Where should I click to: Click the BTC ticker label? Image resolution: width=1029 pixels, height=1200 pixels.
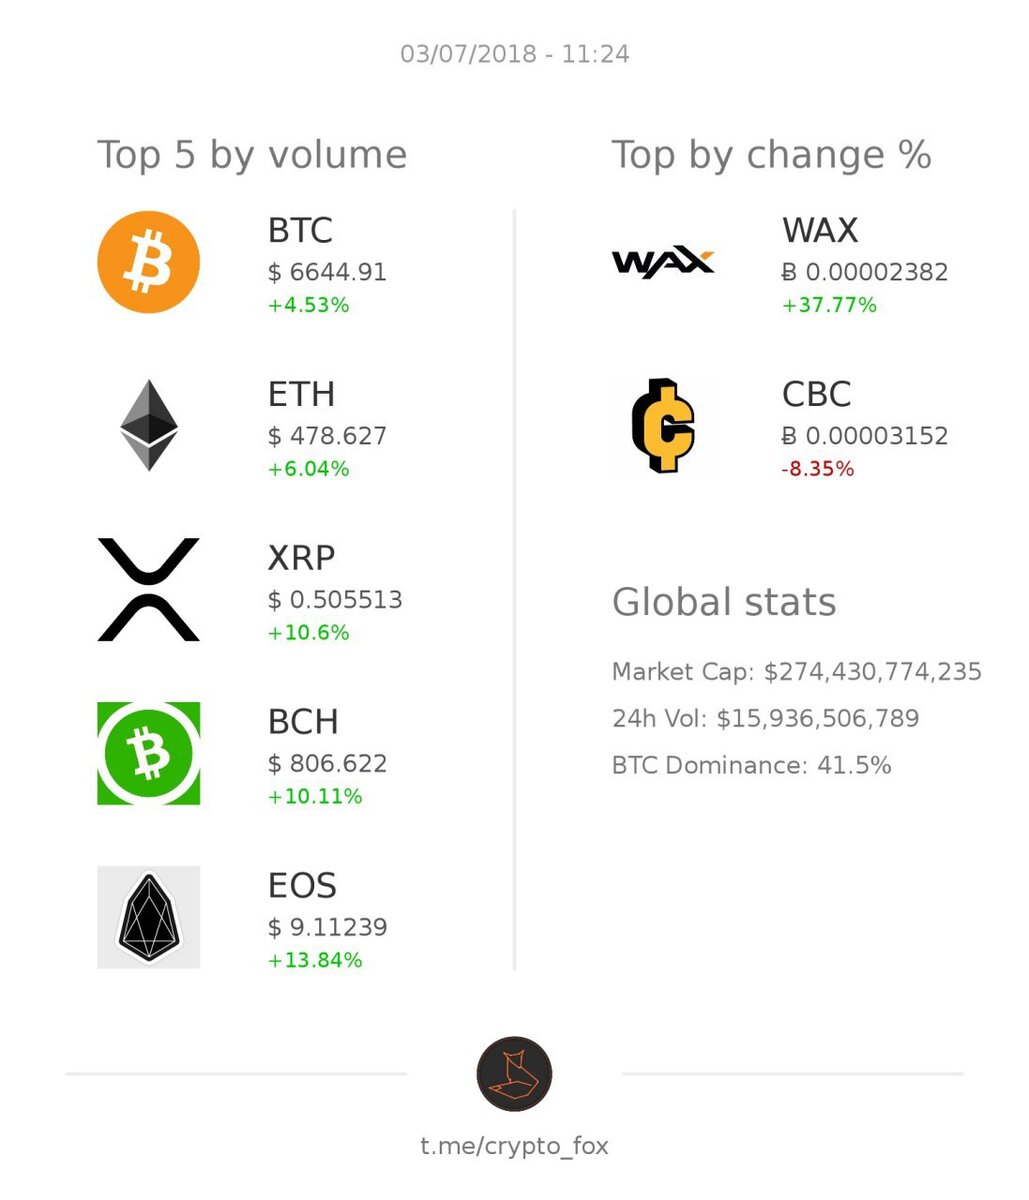click(300, 231)
